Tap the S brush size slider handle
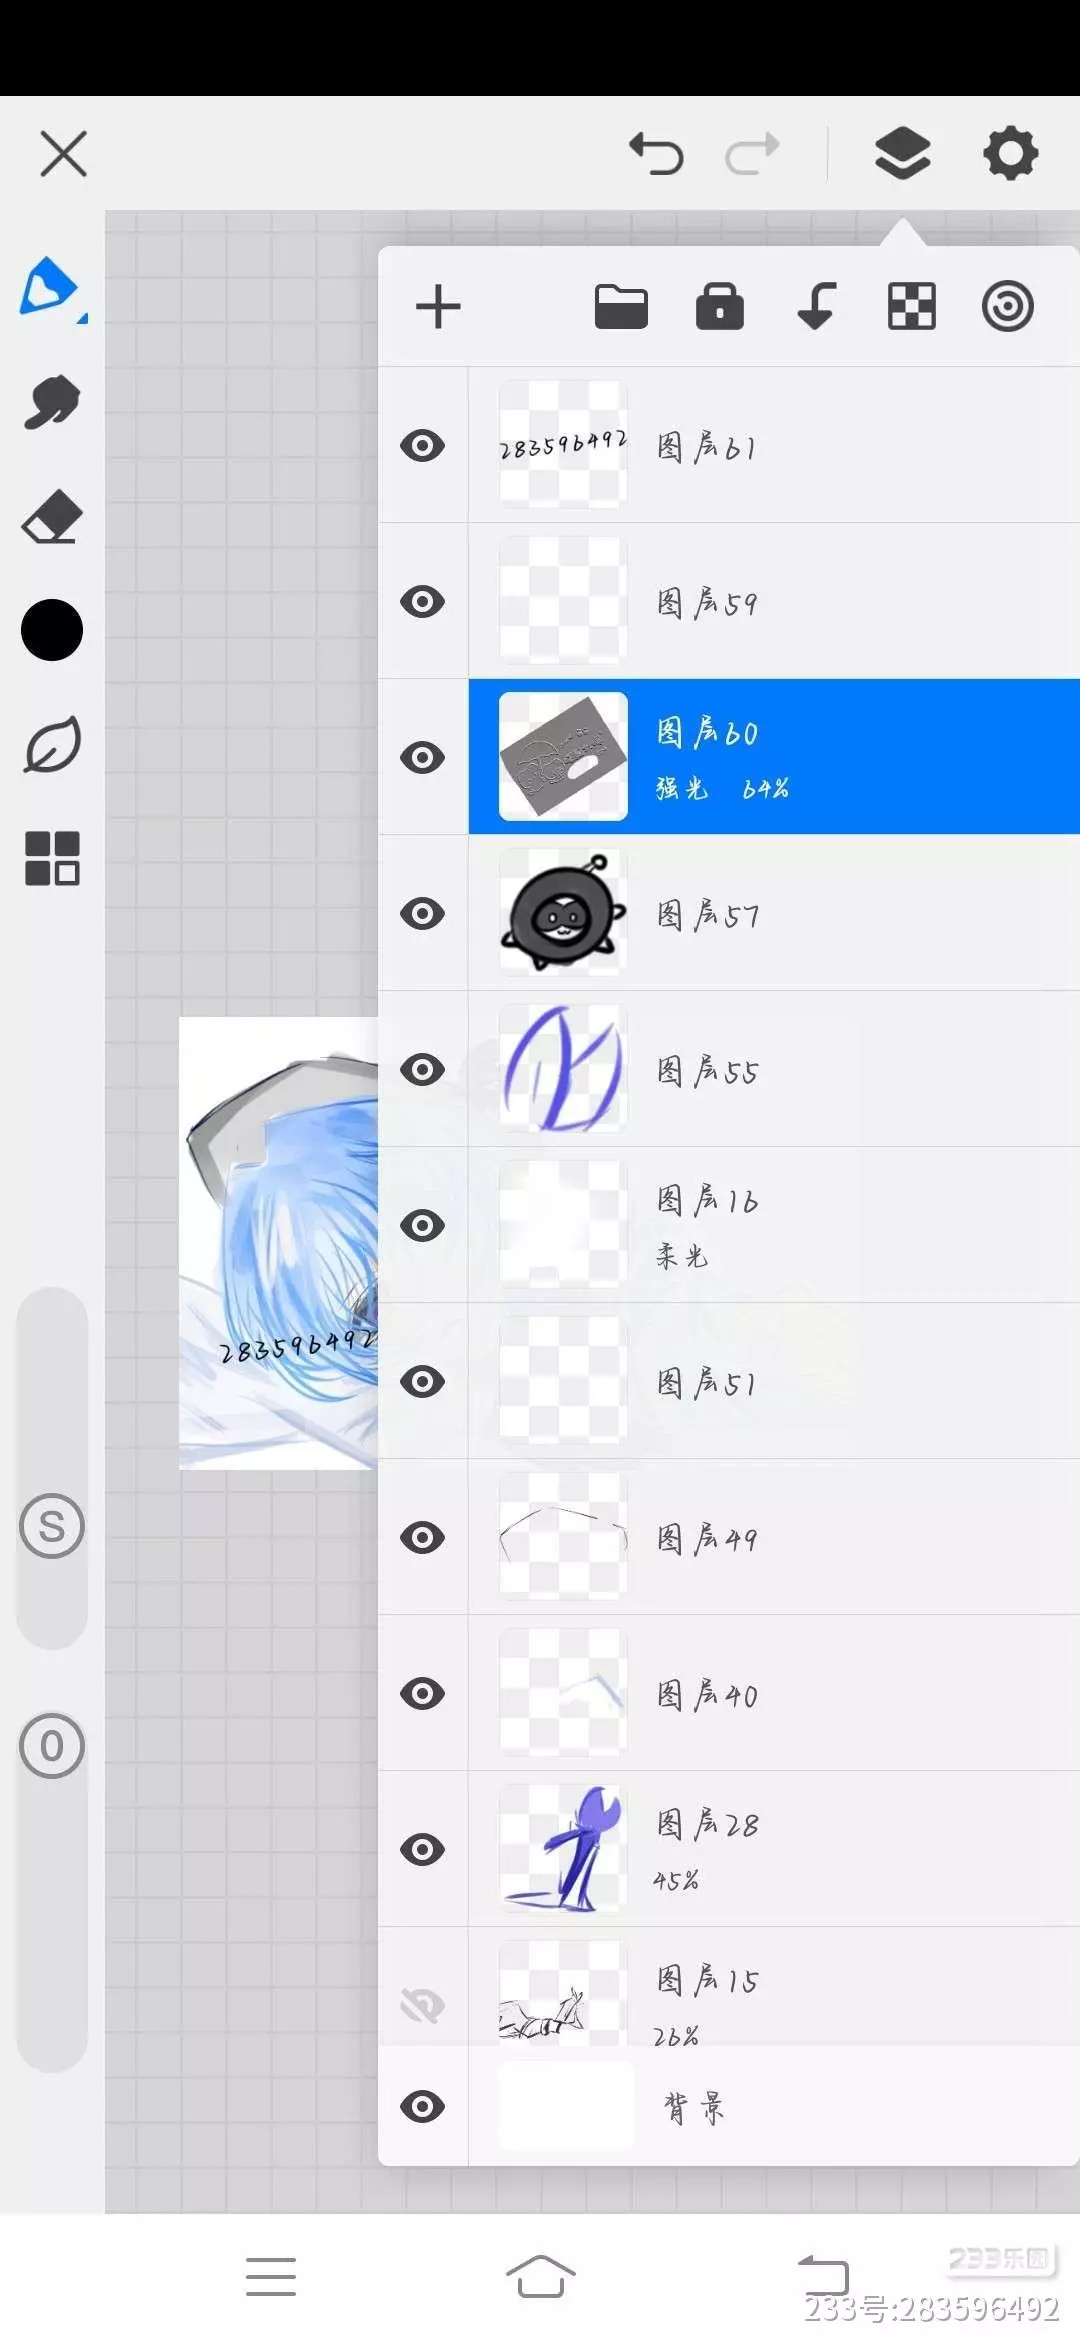 (52, 1526)
